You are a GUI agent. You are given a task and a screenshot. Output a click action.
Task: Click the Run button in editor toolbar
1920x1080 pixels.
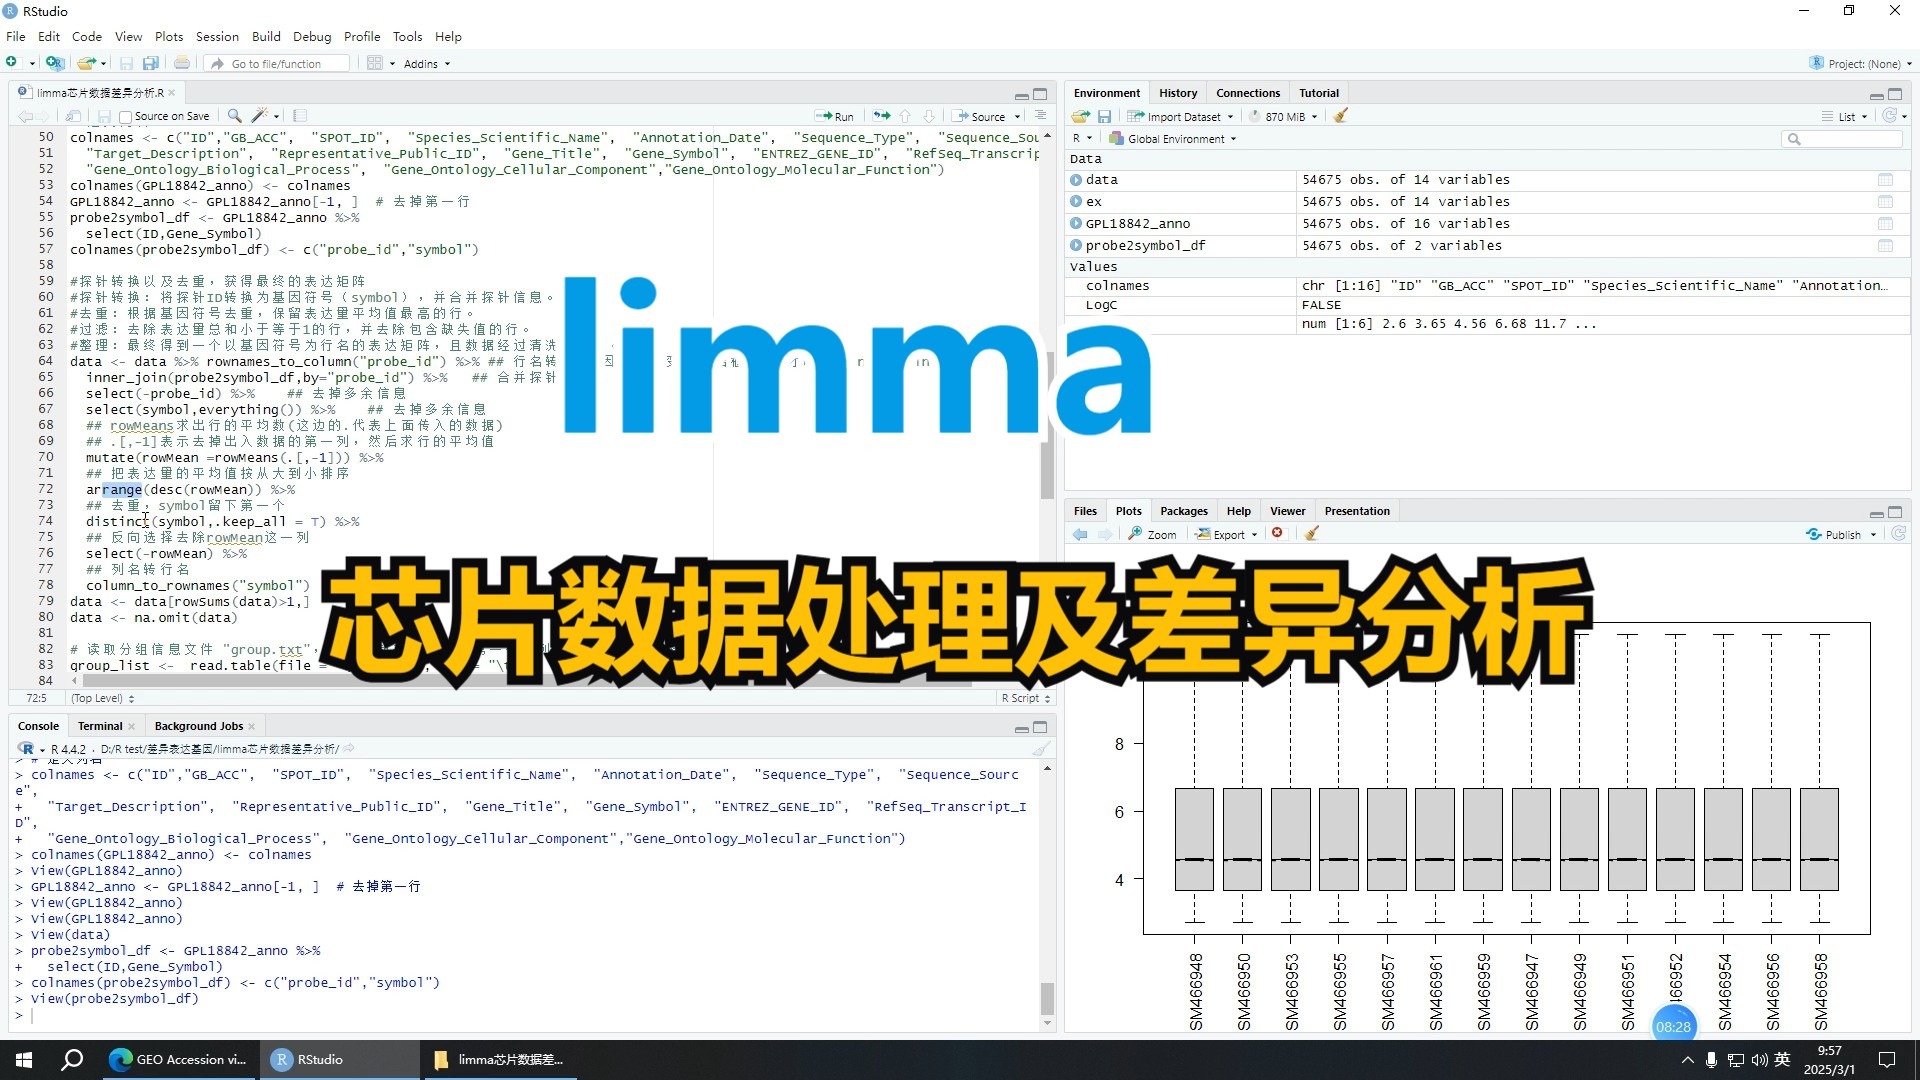(x=835, y=116)
